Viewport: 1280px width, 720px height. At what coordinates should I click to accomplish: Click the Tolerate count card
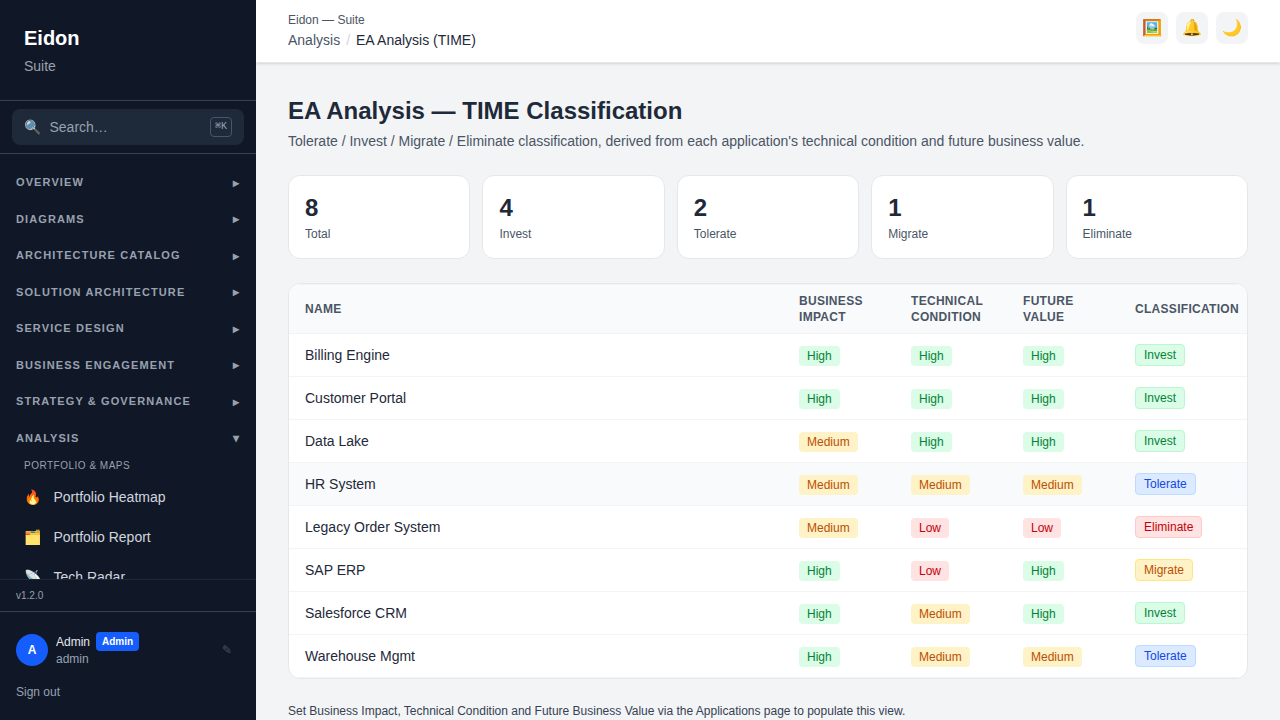pyautogui.click(x=768, y=217)
